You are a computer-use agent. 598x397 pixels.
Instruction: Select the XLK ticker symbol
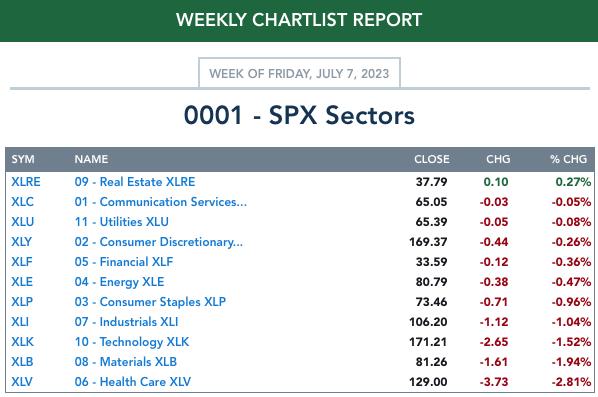coord(23,342)
